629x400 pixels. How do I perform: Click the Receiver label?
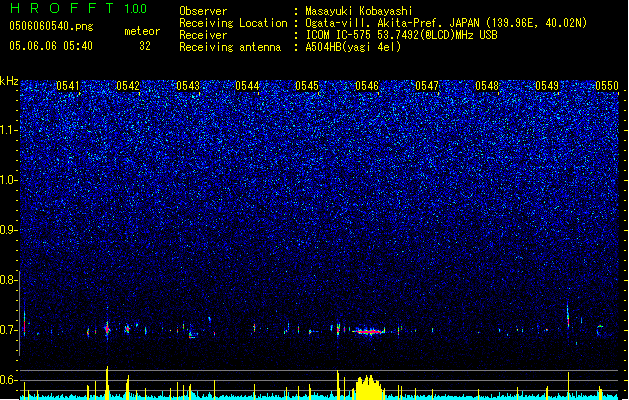(203, 35)
